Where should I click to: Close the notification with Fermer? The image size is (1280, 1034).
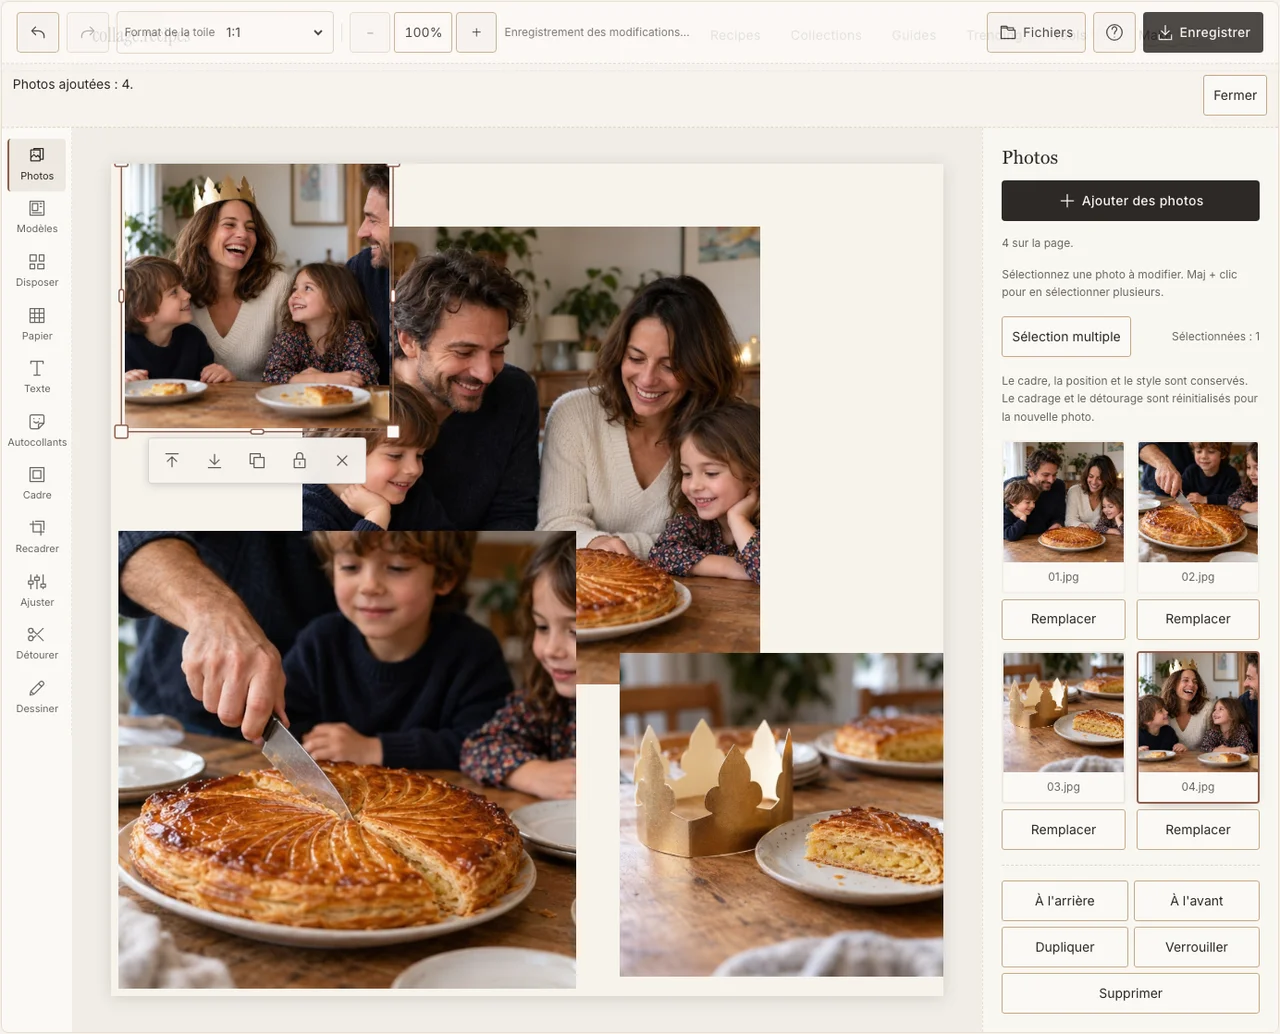(1235, 96)
